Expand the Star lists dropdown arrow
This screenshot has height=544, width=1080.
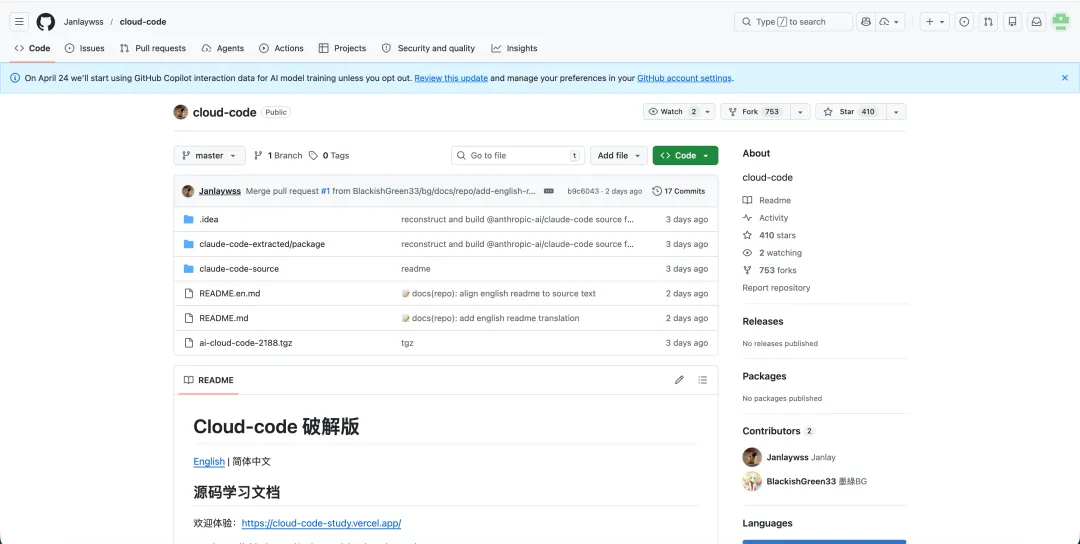(896, 112)
